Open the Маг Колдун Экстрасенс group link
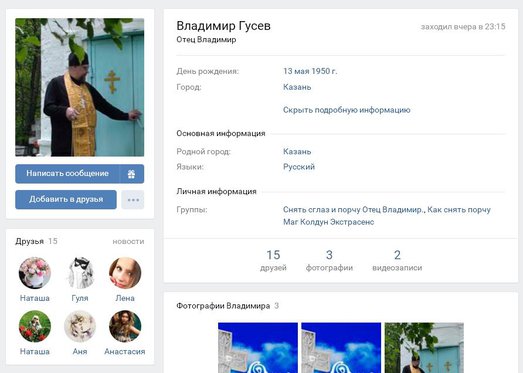Viewport: 523px width, 373px height. [x=329, y=222]
